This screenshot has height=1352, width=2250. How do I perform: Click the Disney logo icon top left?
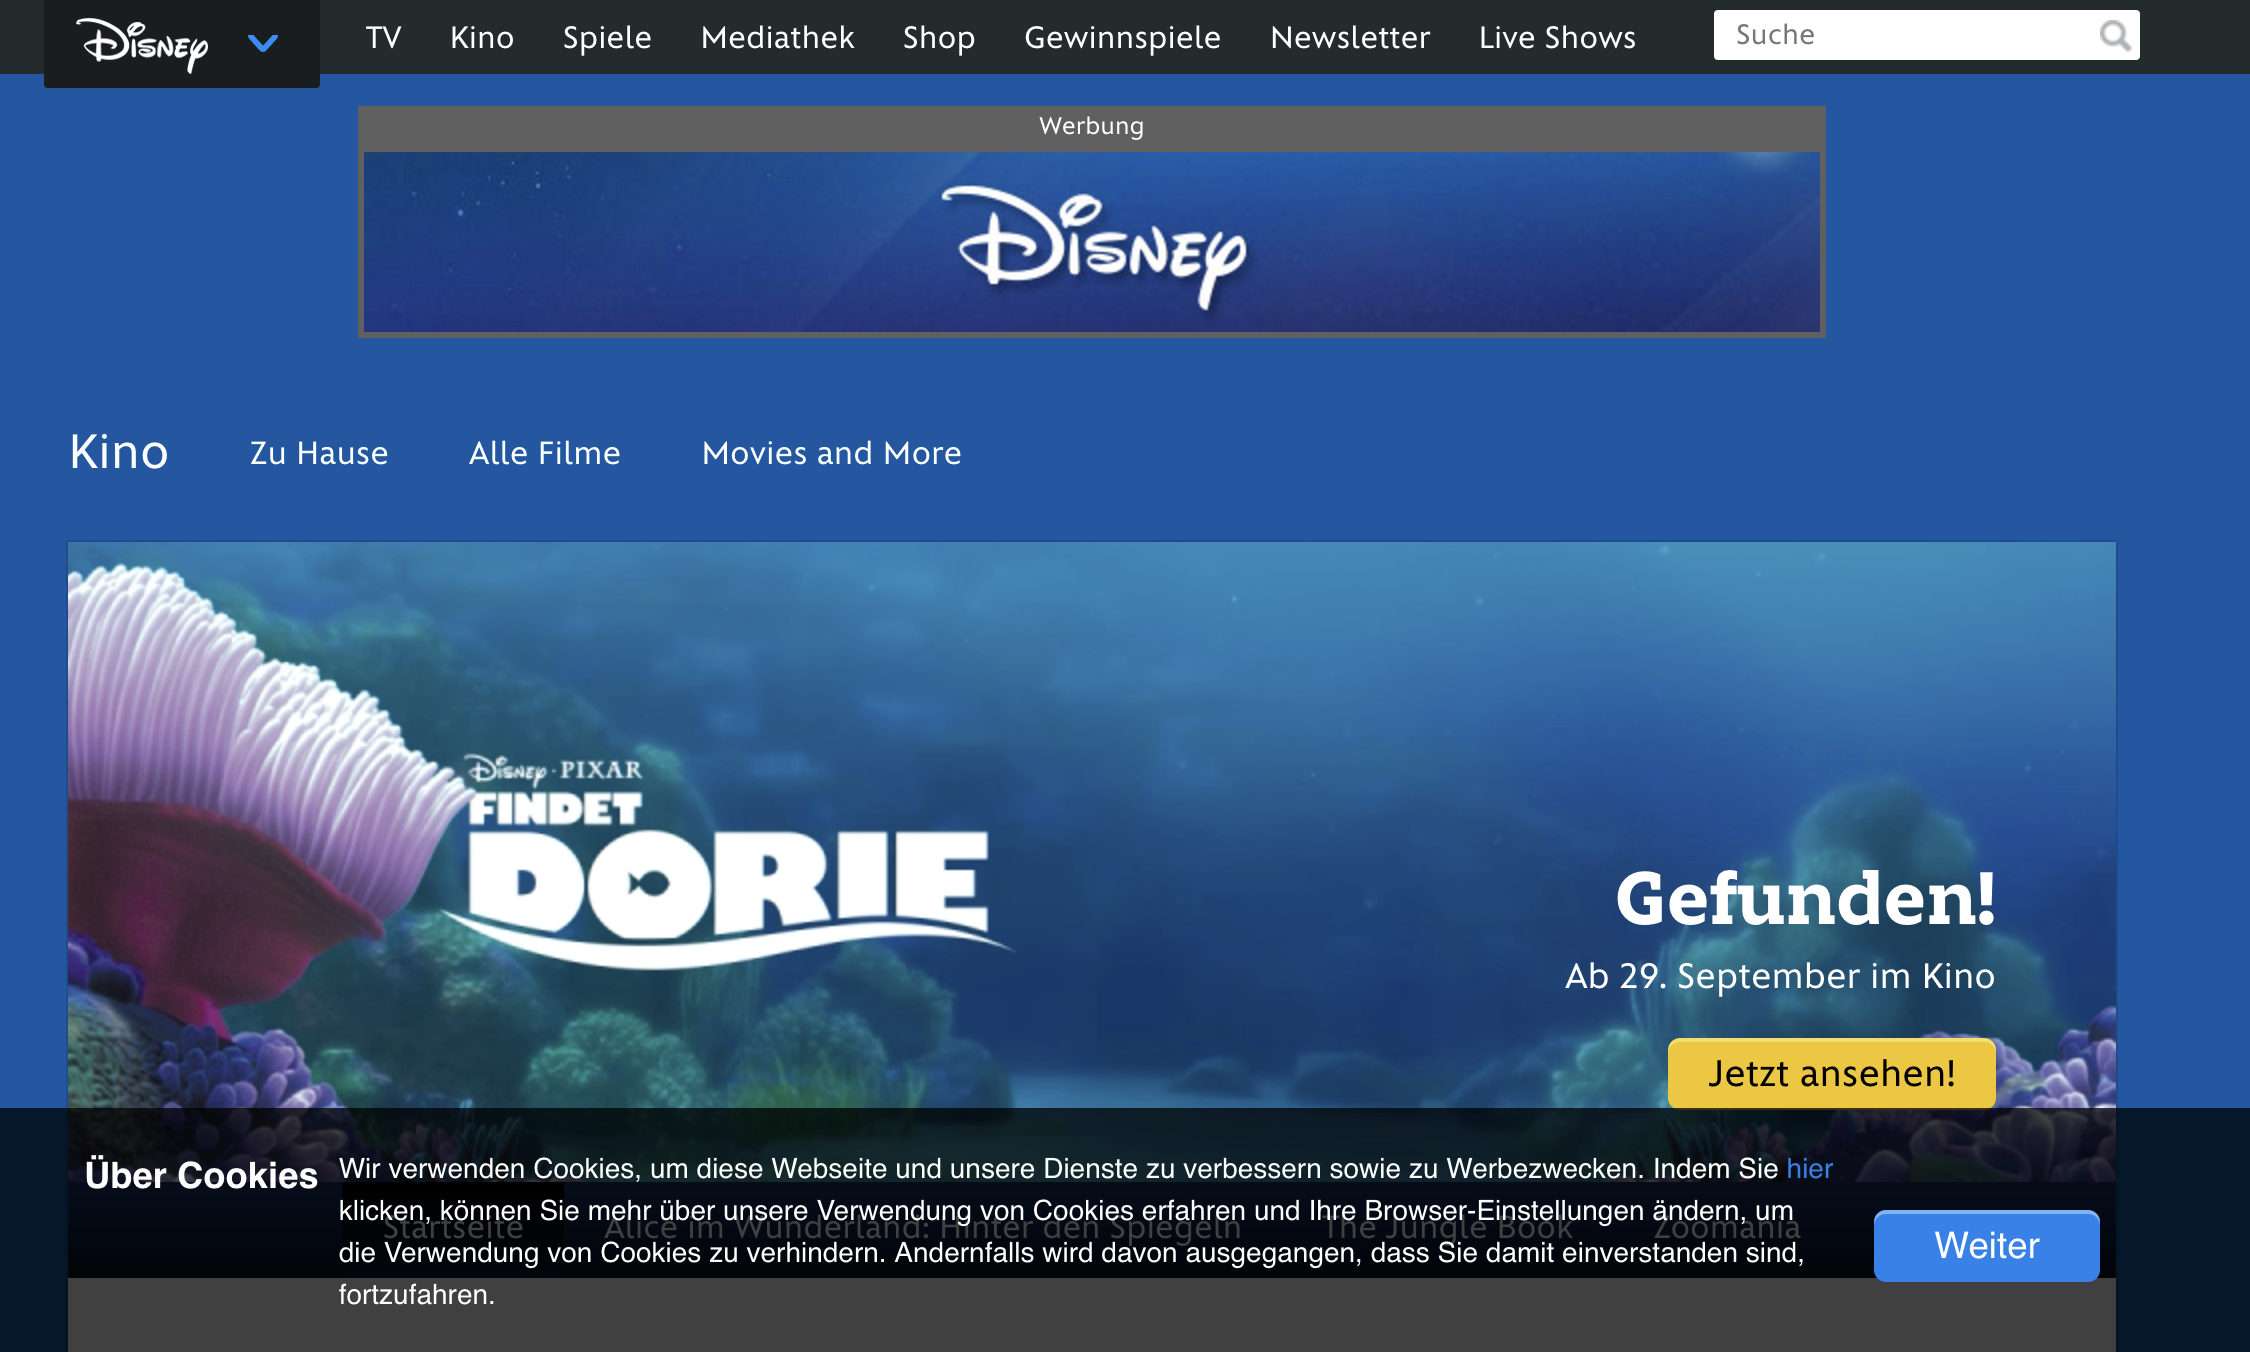click(x=146, y=43)
